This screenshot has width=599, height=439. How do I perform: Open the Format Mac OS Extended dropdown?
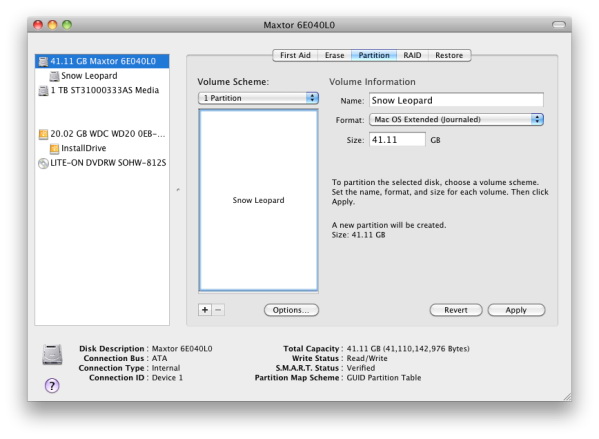(456, 120)
